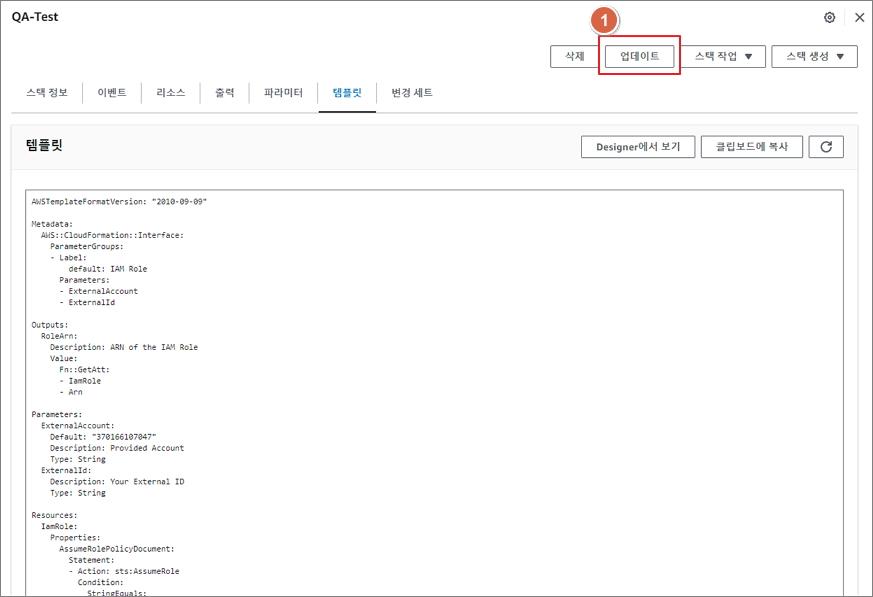Copy template with 클립보드에 복사 button

(751, 147)
